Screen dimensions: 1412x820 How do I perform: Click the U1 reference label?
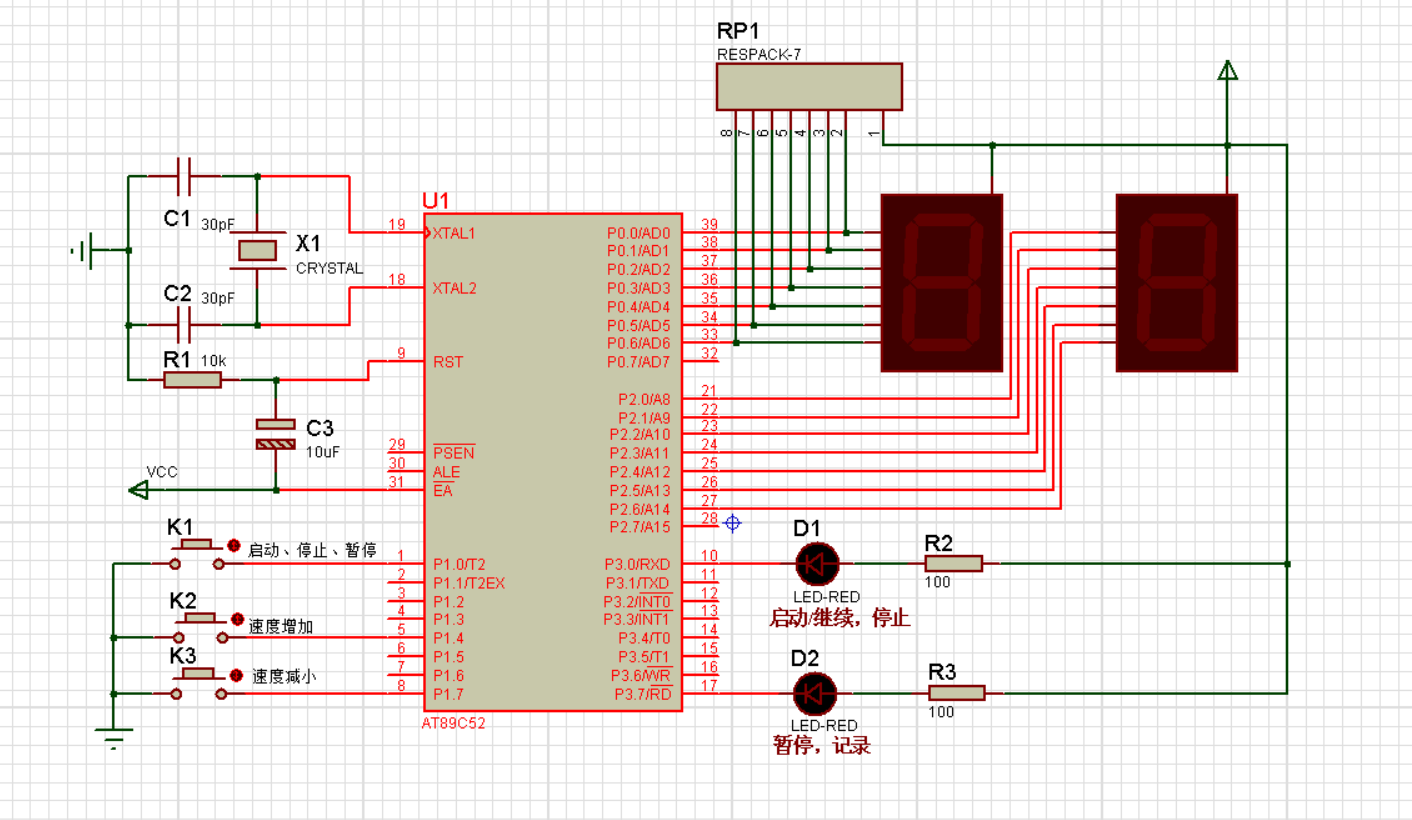coord(437,200)
